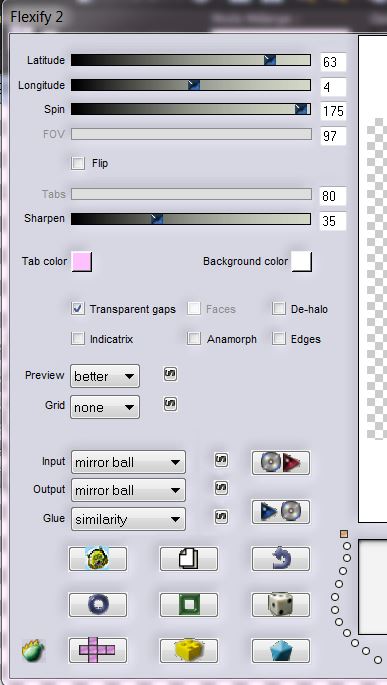The image size is (387, 685).
Task: Uncheck Transparent gaps
Action: coord(78,309)
